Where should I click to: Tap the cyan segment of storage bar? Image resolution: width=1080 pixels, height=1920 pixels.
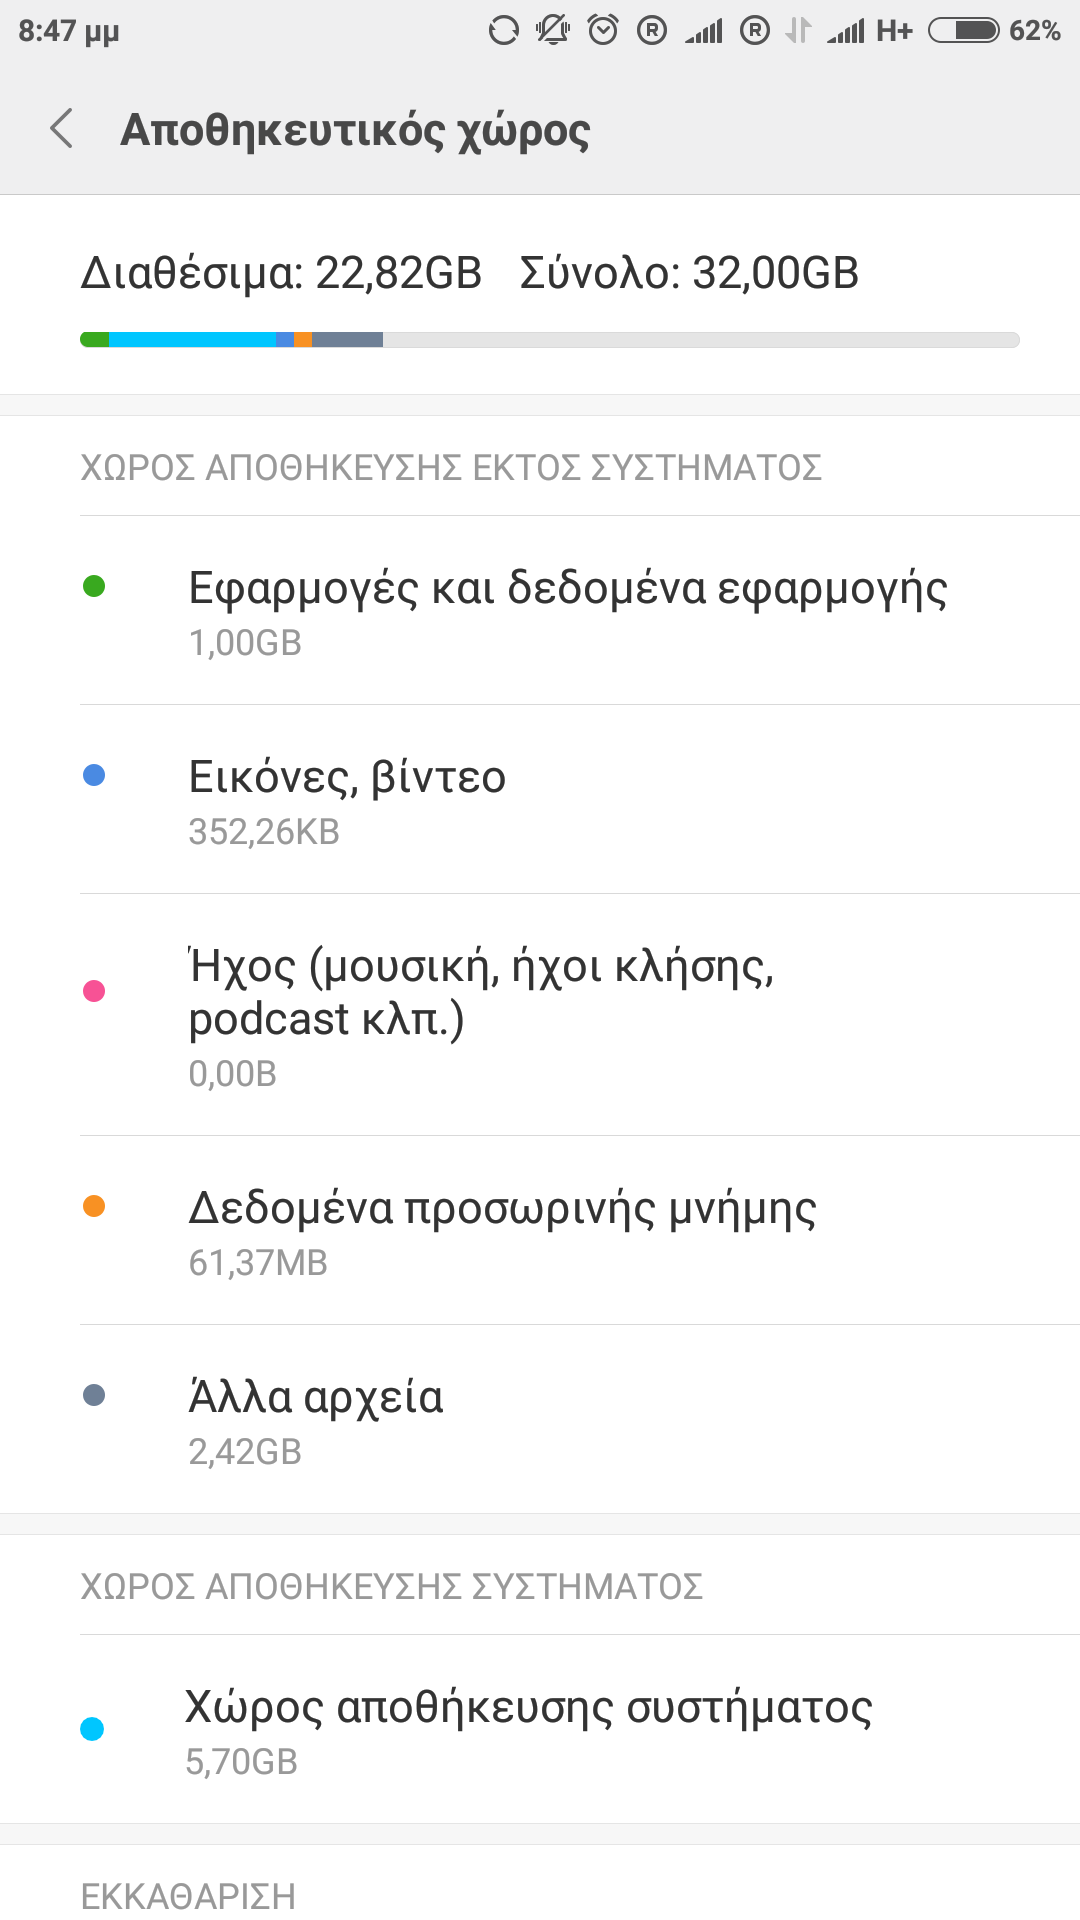pos(192,340)
